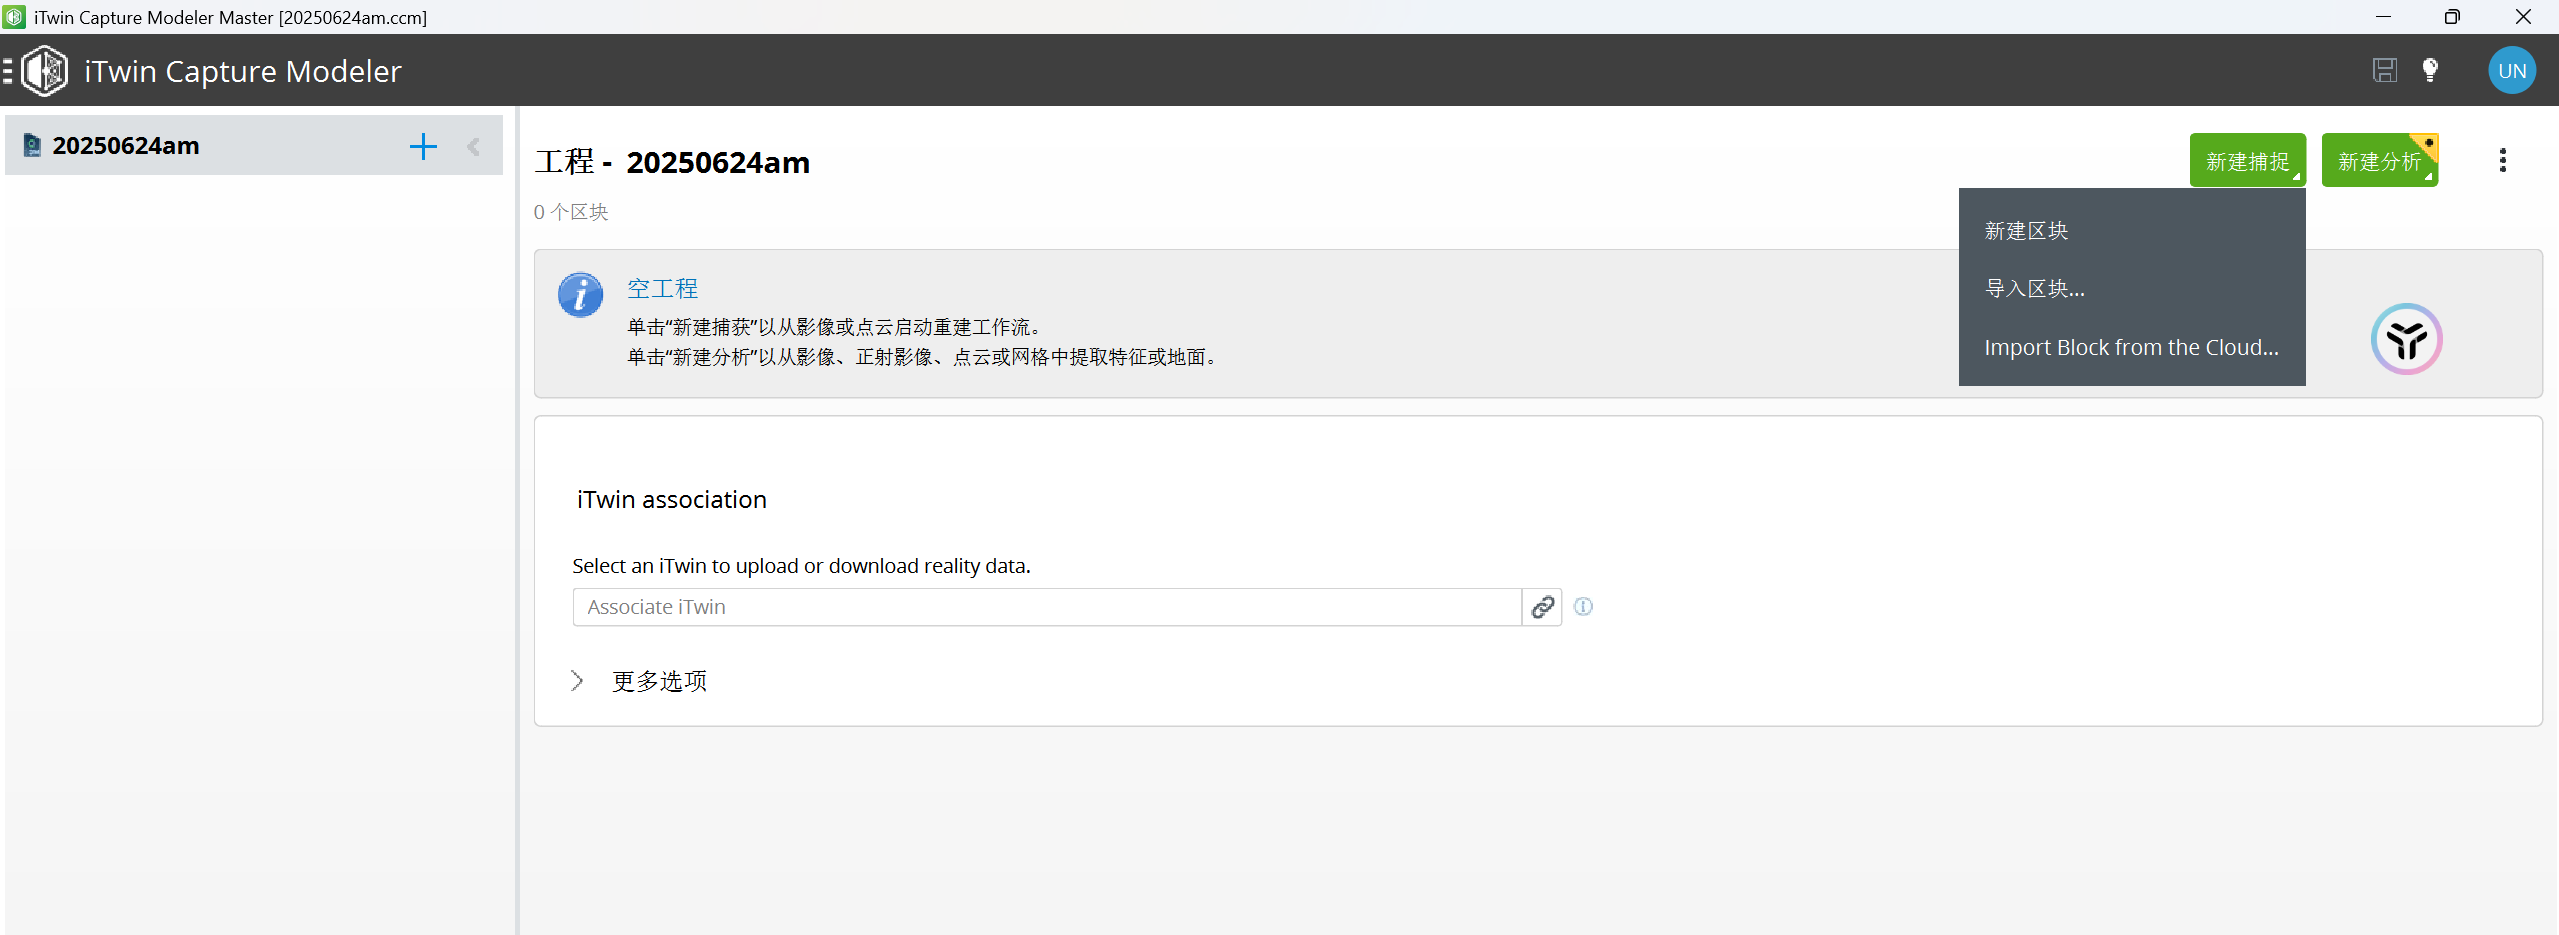2559x935 pixels.
Task: Click the 空工程 heading link
Action: coord(662,289)
